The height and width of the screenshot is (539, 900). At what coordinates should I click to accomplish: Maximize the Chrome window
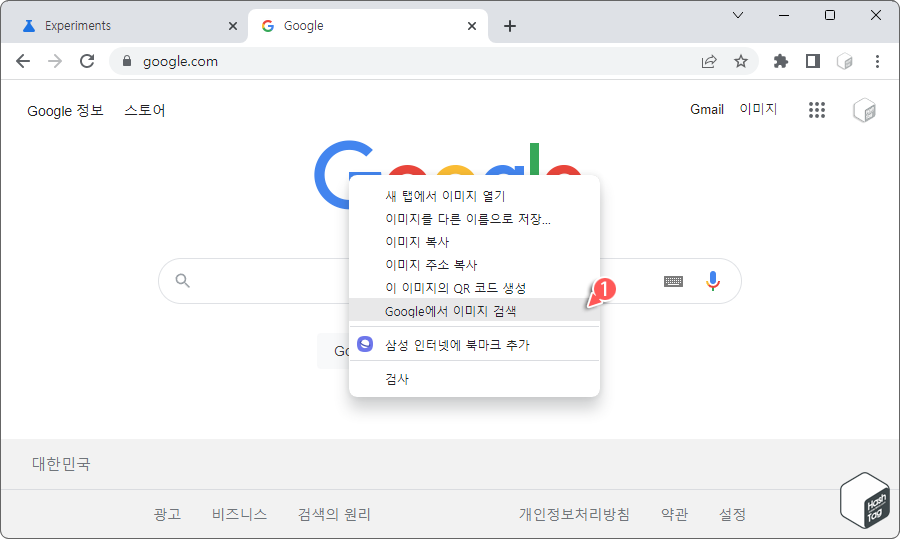[x=830, y=15]
